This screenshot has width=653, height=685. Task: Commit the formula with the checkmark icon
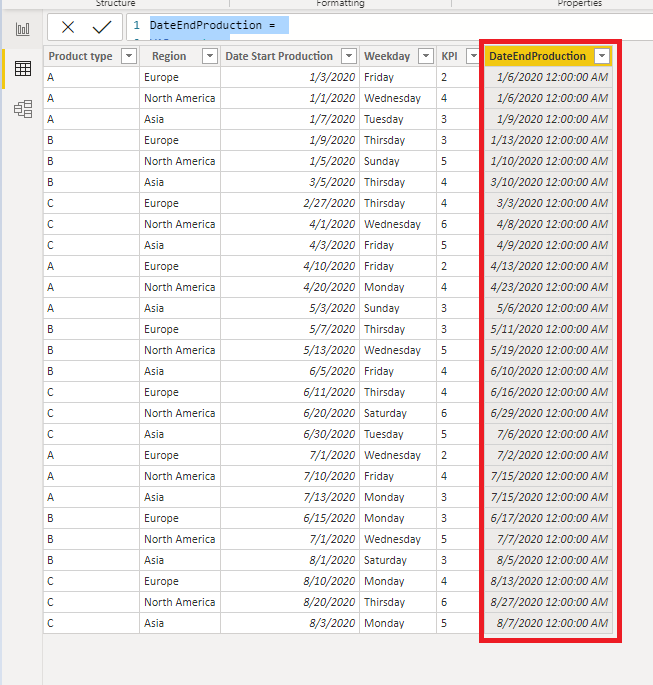coord(102,27)
